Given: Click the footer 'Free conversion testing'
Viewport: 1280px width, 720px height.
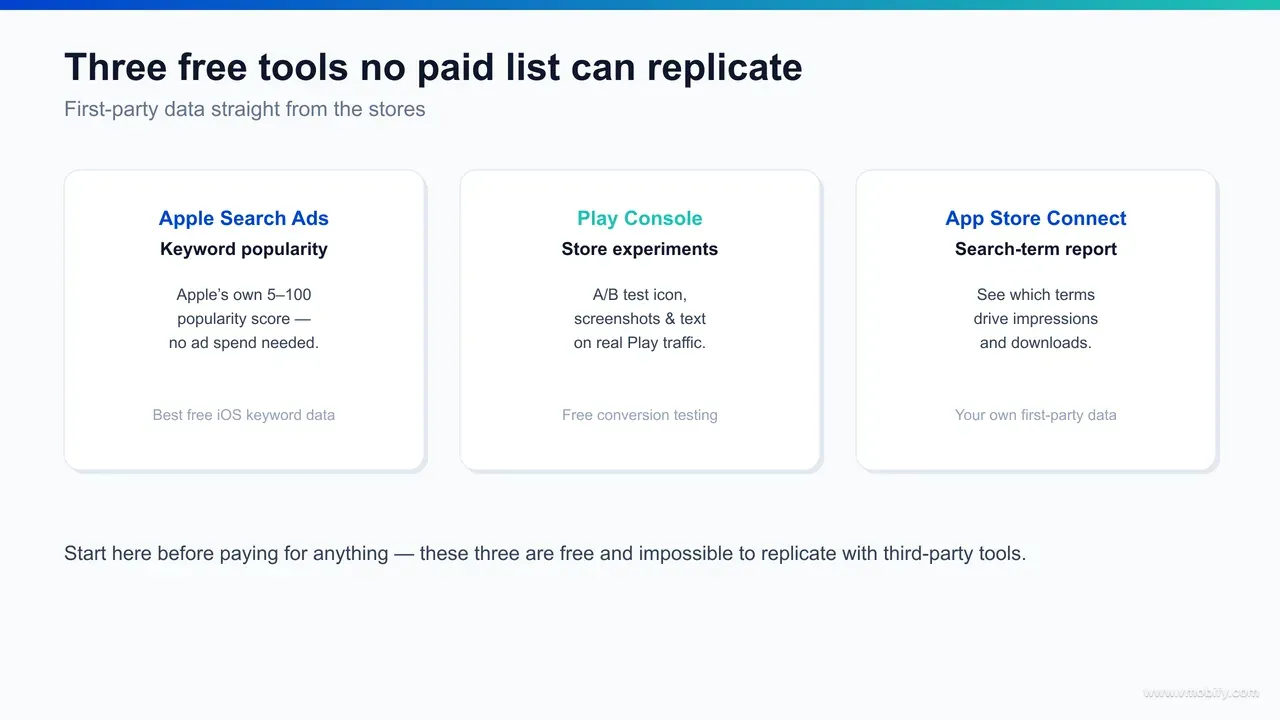Looking at the screenshot, I should pos(640,414).
